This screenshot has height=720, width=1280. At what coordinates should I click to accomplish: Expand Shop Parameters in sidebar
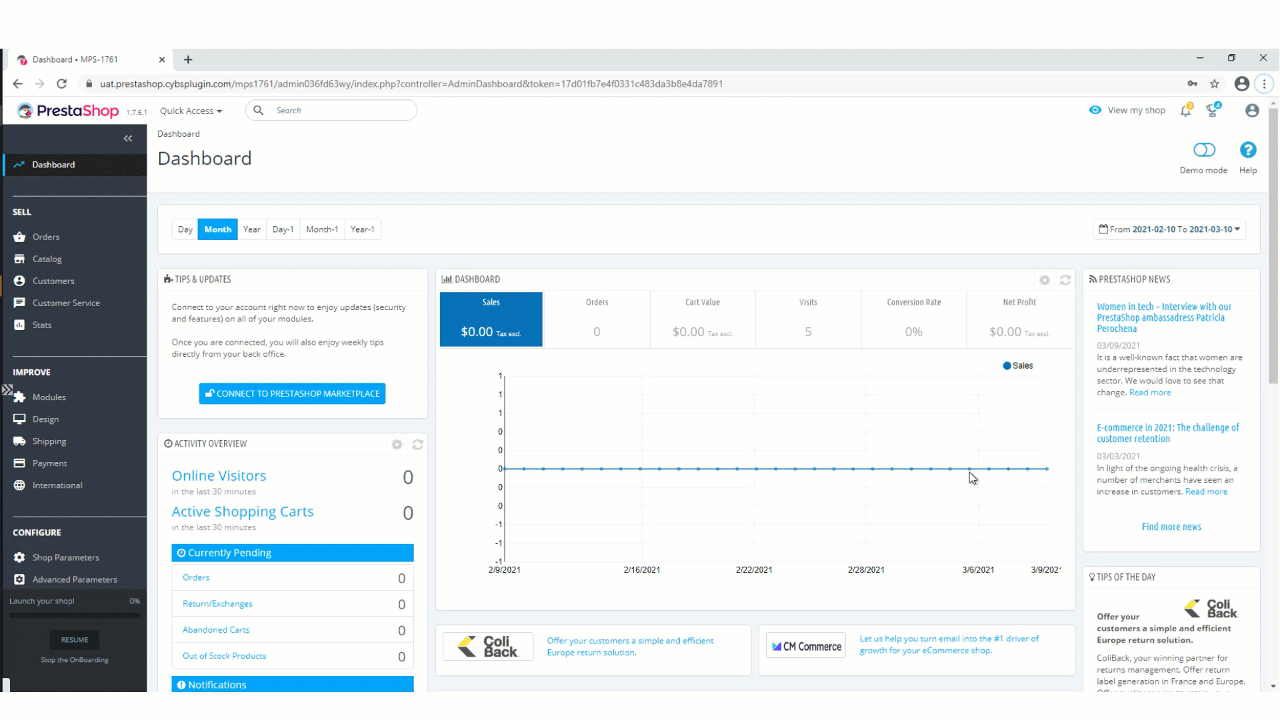(x=65, y=557)
